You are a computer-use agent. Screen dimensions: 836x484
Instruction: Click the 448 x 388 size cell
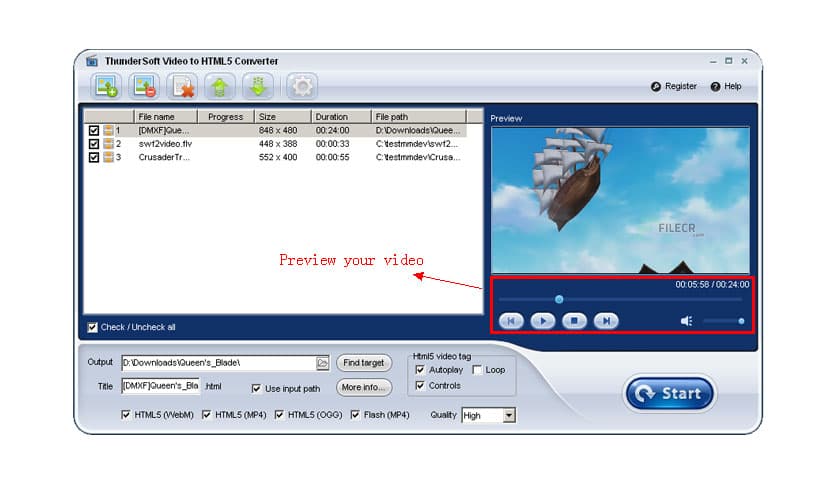click(278, 144)
